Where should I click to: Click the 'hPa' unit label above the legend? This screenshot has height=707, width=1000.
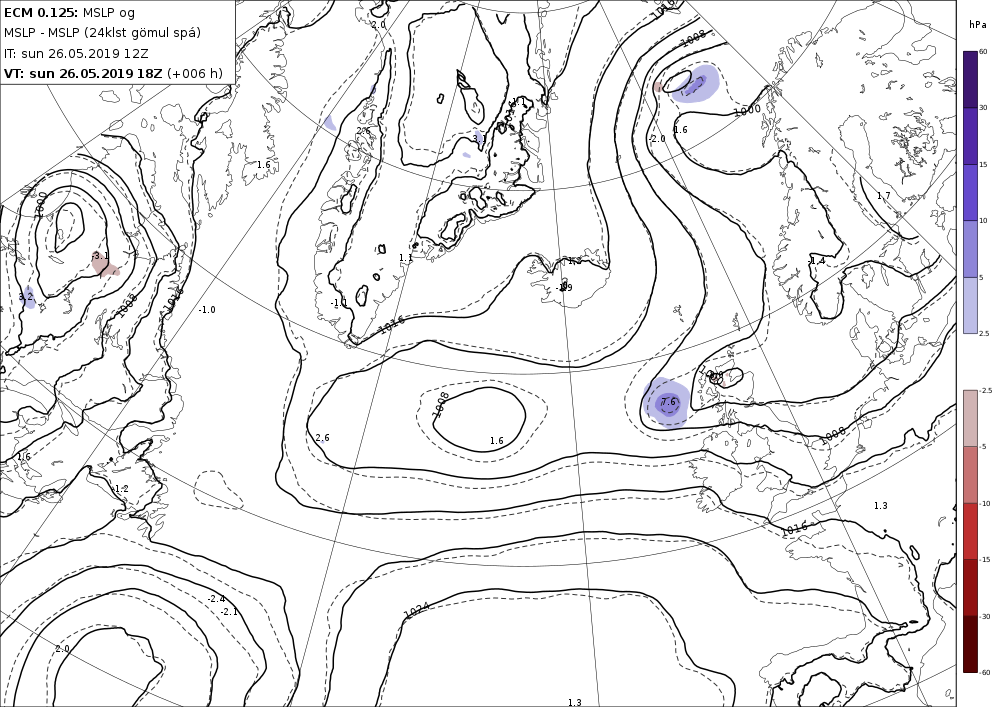pos(976,25)
